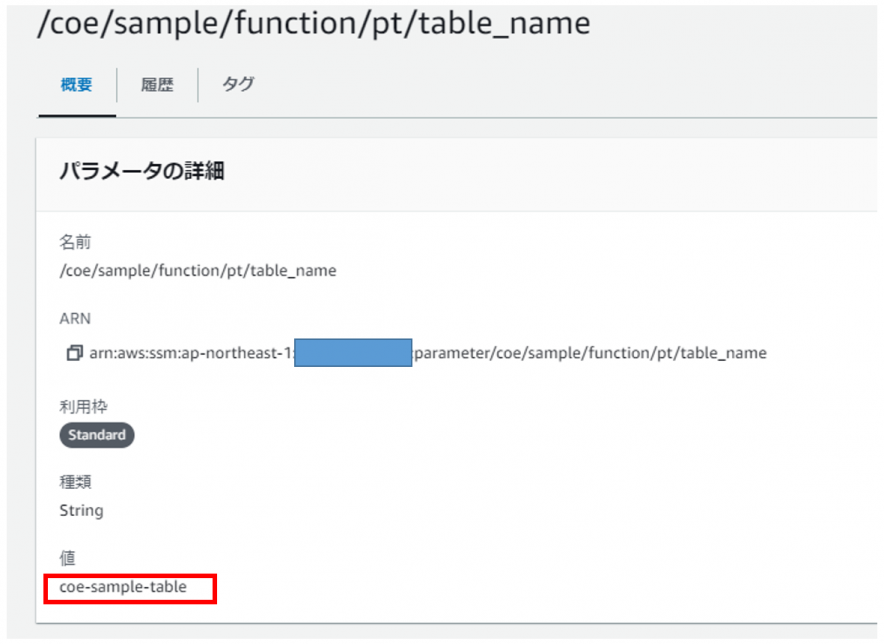Click the divider between 履歴 and タグ
884x644 pixels.
197,85
